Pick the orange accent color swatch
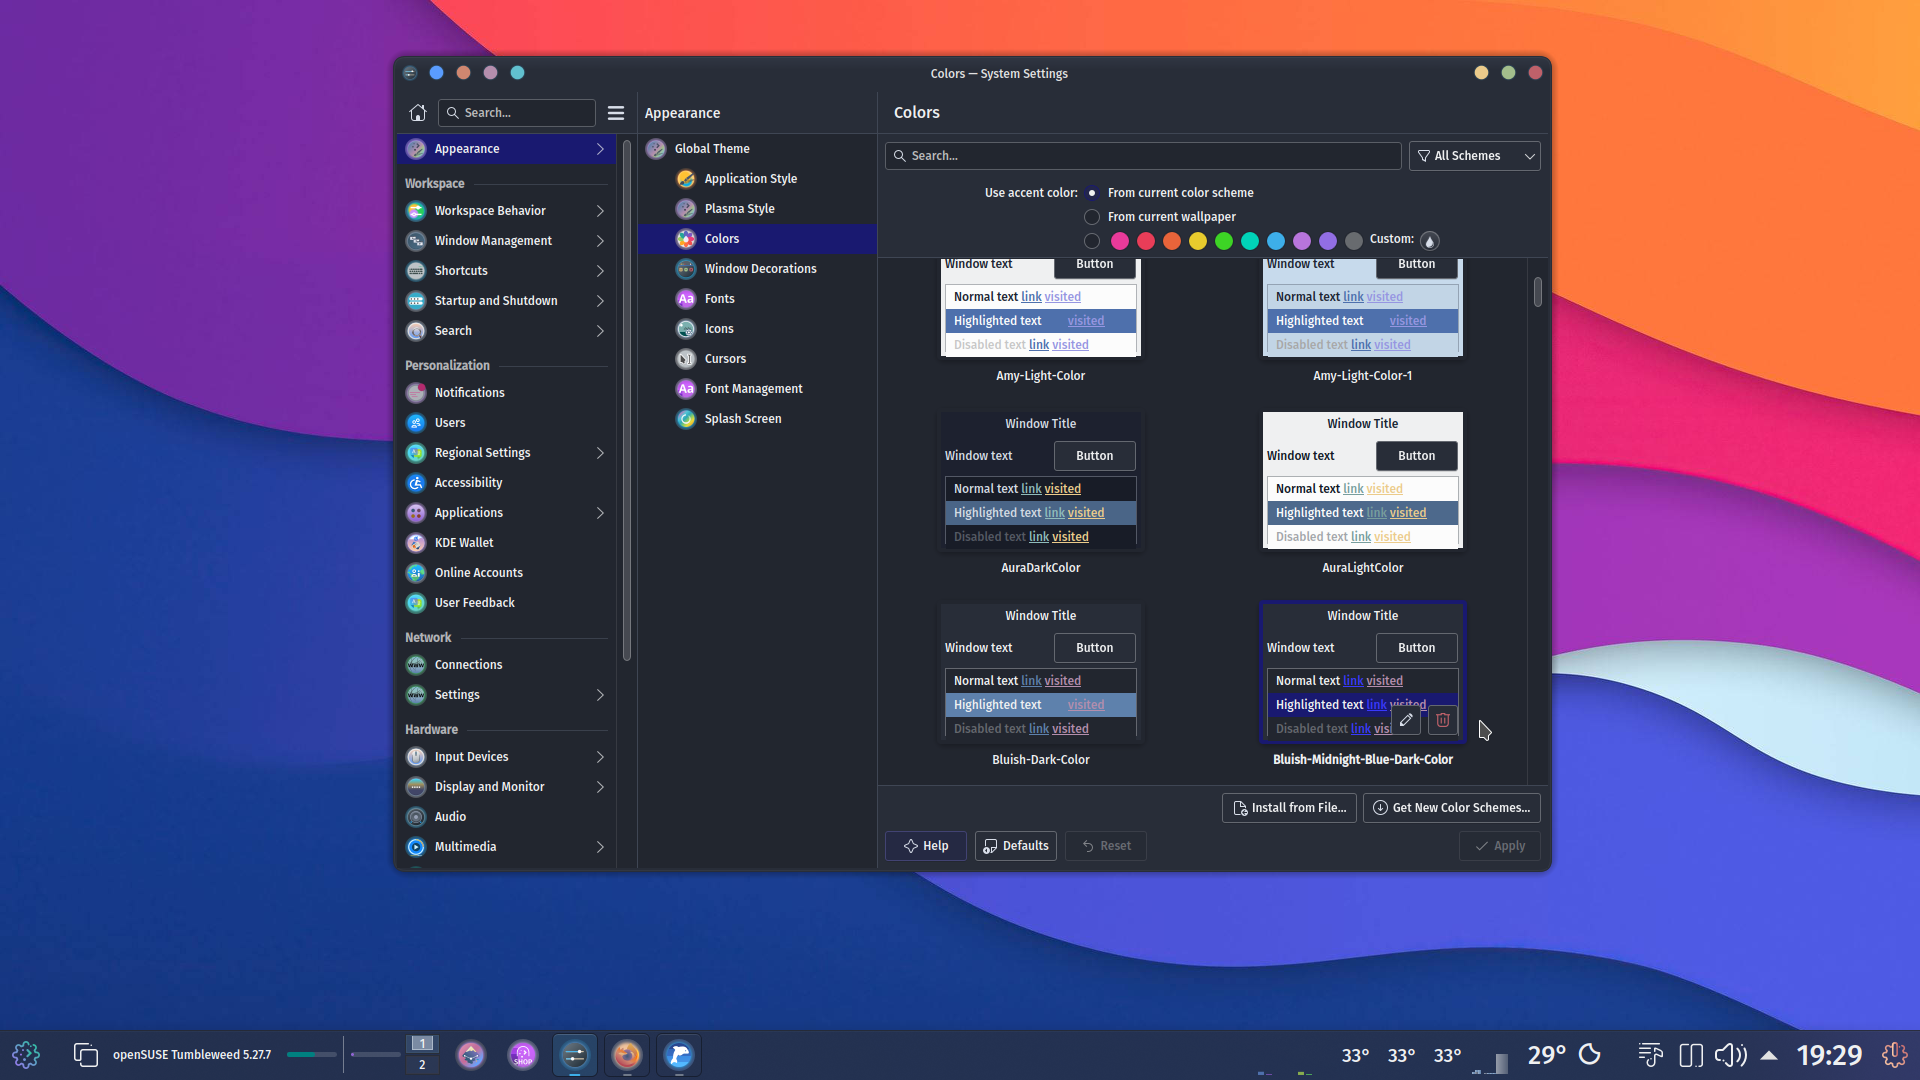 tap(1172, 241)
